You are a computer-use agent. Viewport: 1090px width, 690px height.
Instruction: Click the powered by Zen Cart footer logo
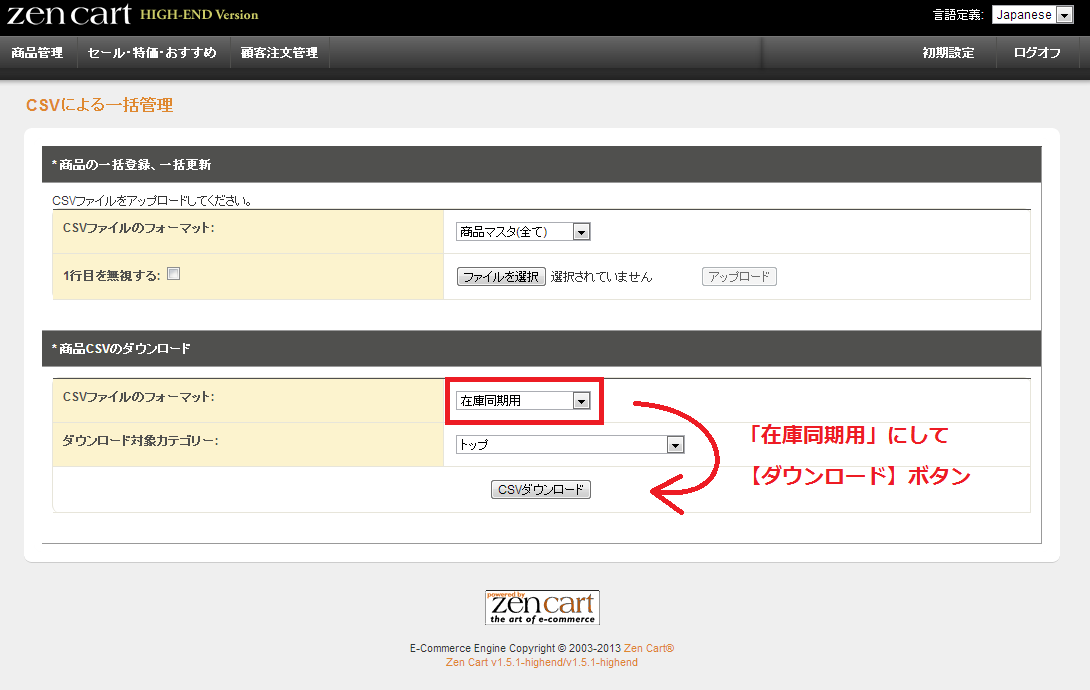coord(542,607)
